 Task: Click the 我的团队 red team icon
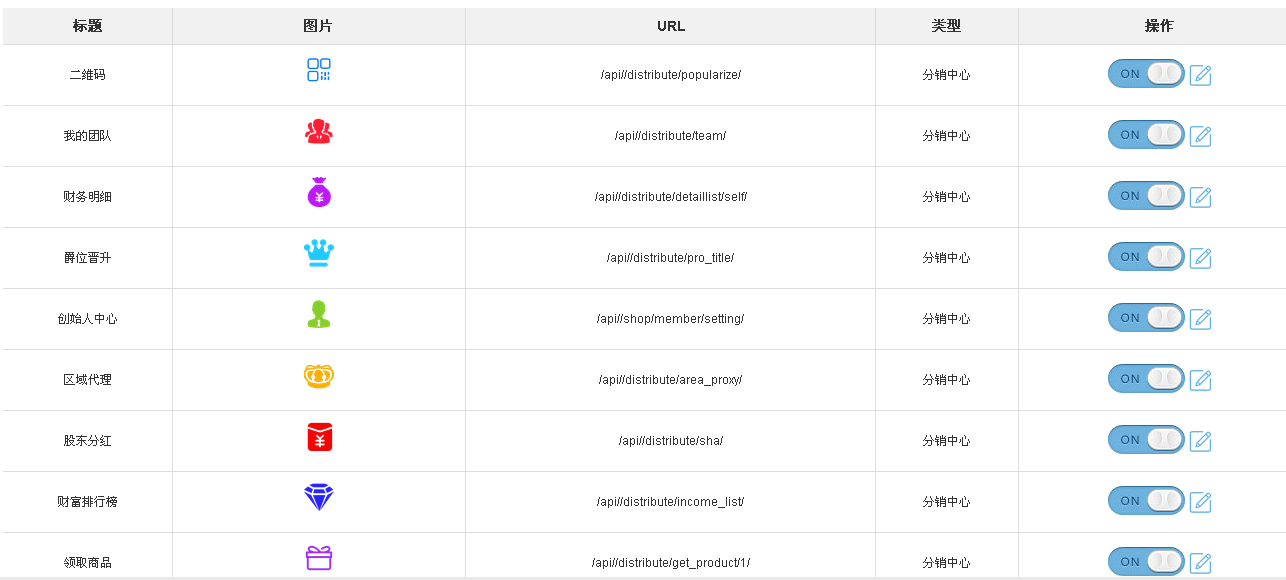319,131
